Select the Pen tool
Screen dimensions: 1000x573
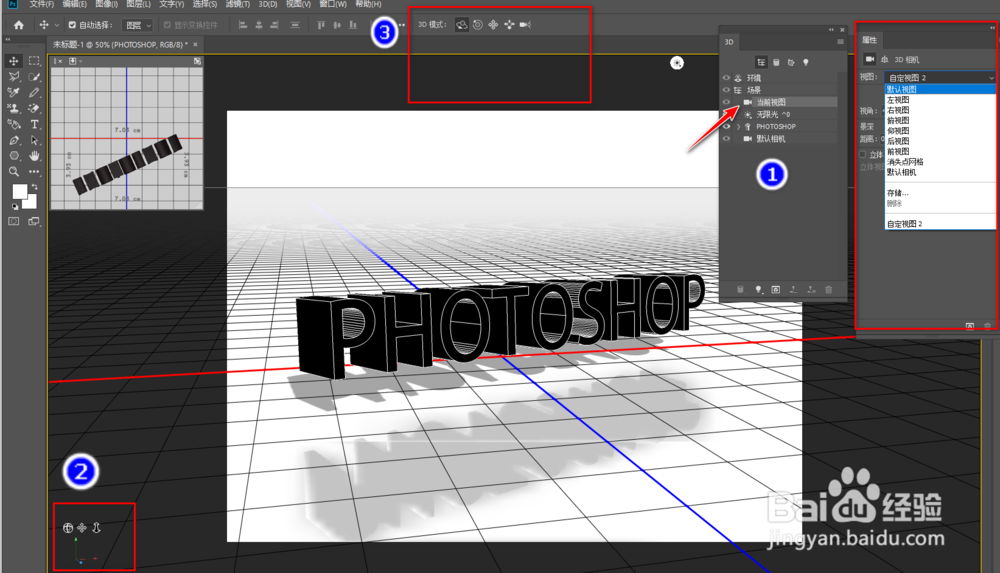tap(13, 140)
